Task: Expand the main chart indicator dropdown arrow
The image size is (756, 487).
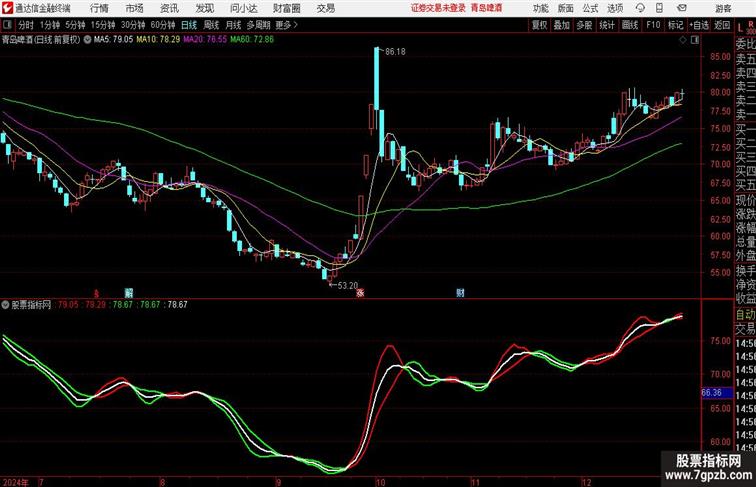Action: [87, 40]
